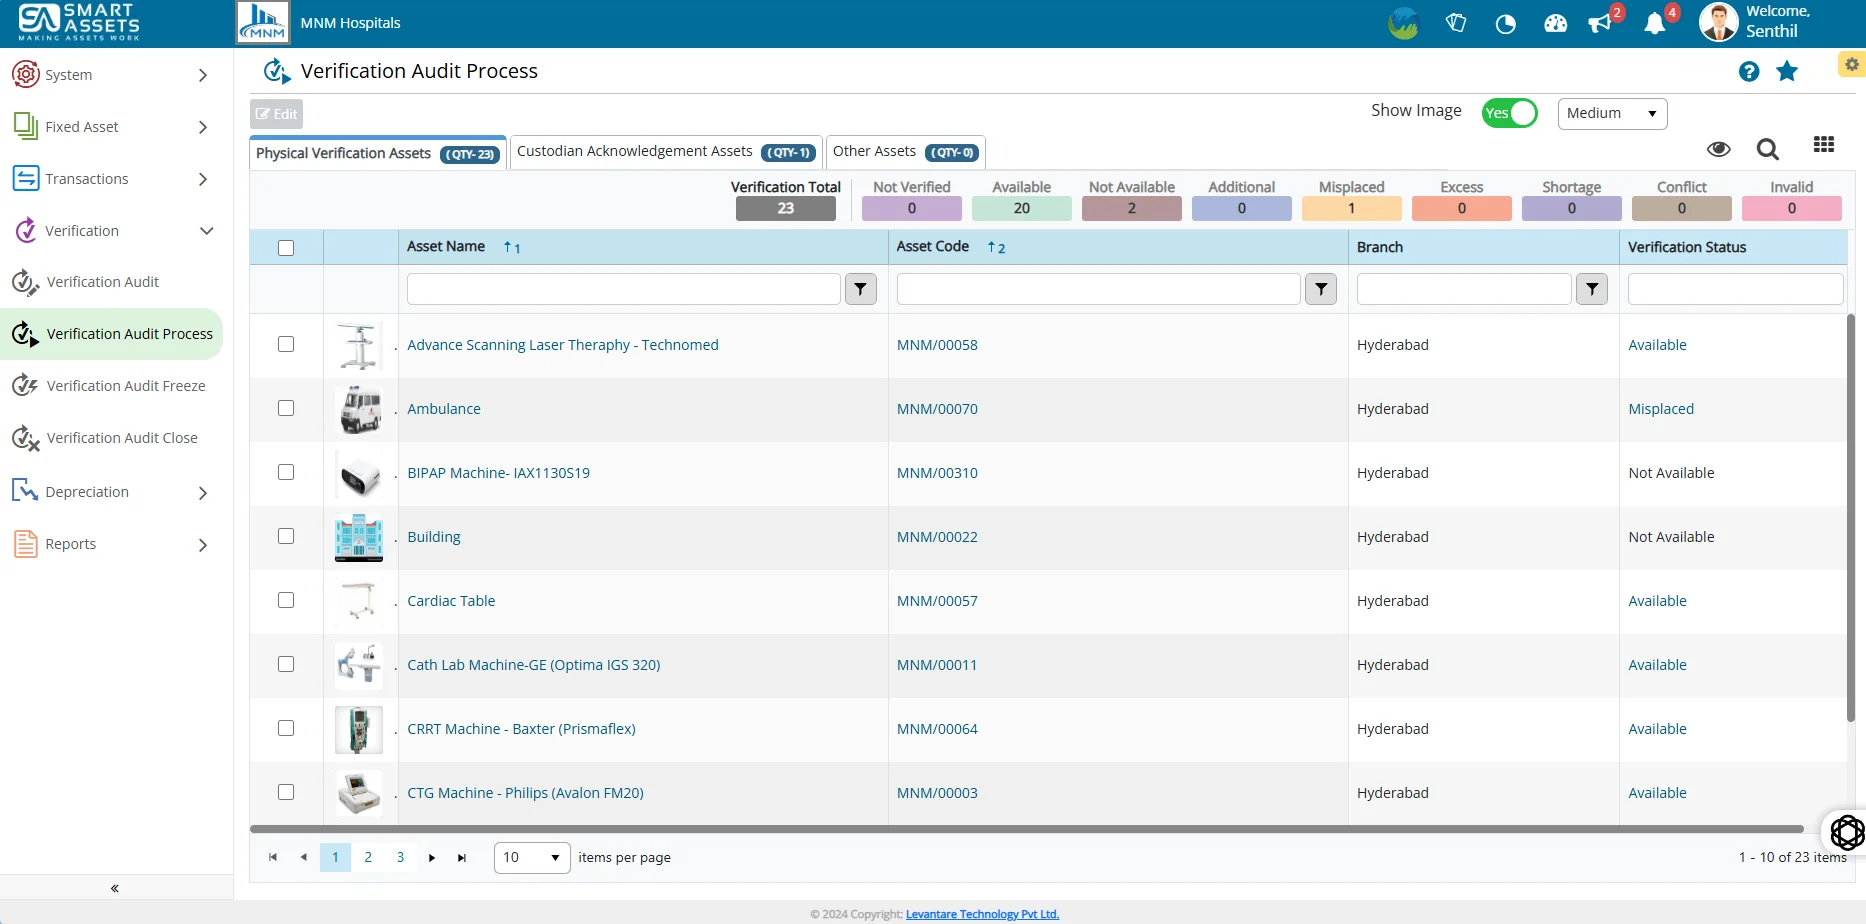Switch to Other Assets tab
Image resolution: width=1866 pixels, height=924 pixels.
coord(906,152)
